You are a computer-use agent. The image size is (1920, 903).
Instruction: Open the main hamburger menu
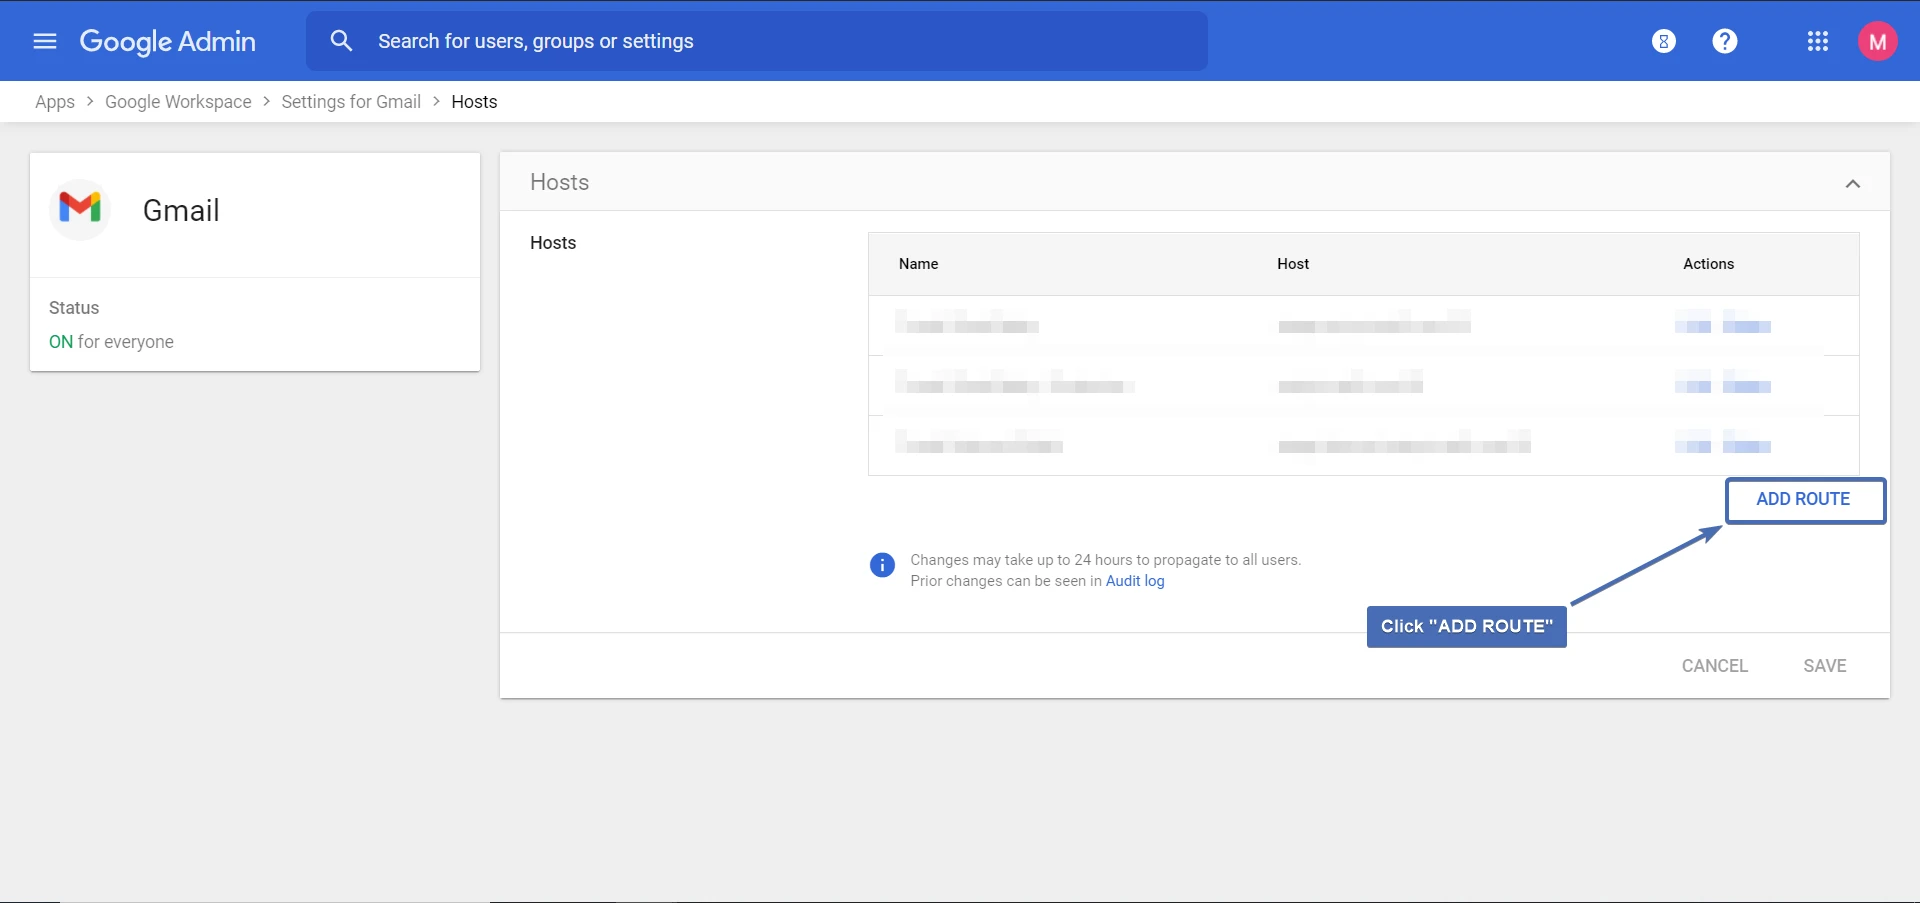coord(45,41)
